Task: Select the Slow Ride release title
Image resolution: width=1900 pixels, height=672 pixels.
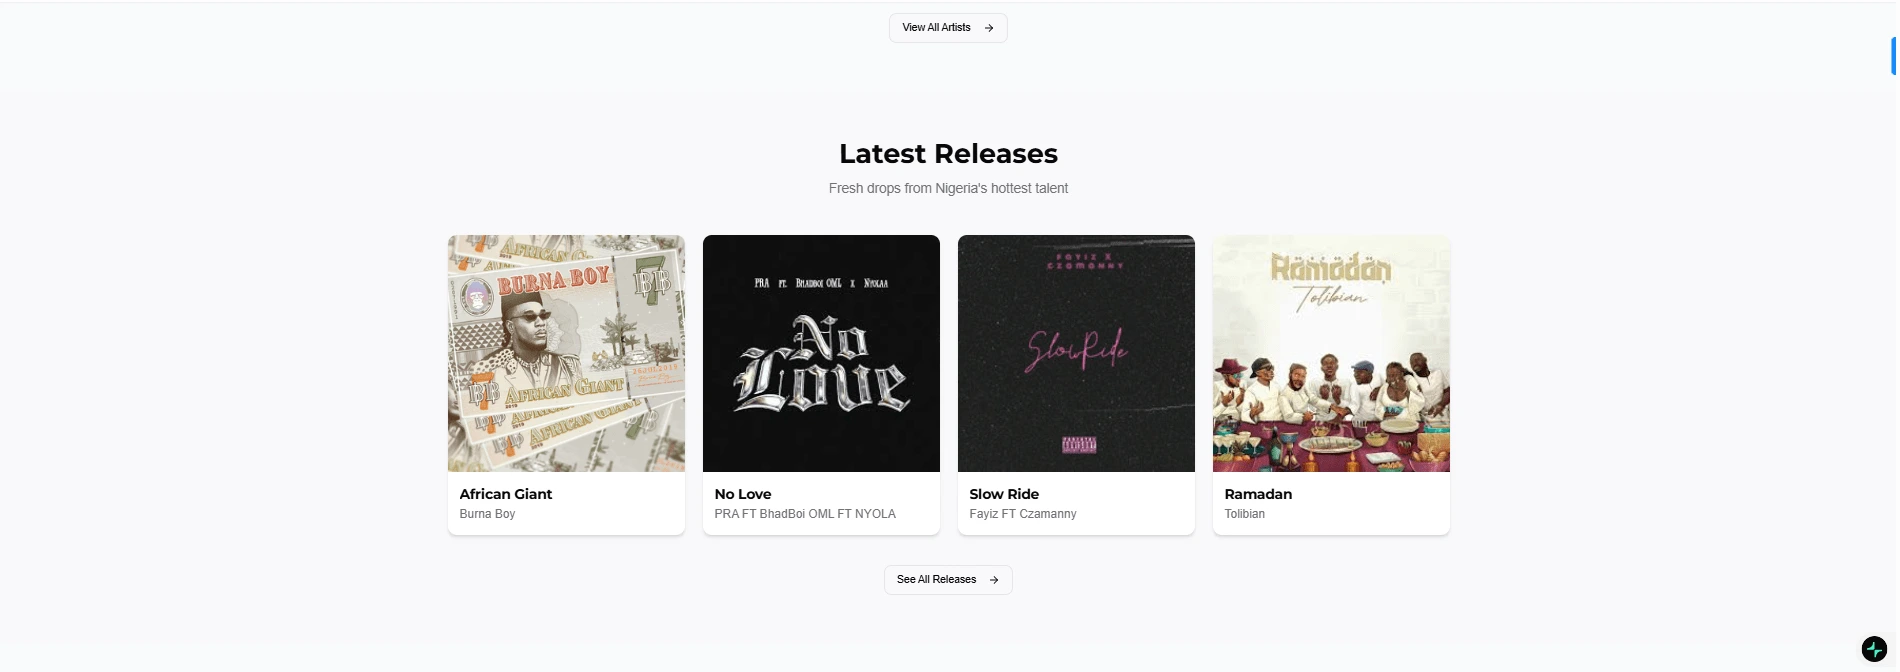Action: point(1004,494)
